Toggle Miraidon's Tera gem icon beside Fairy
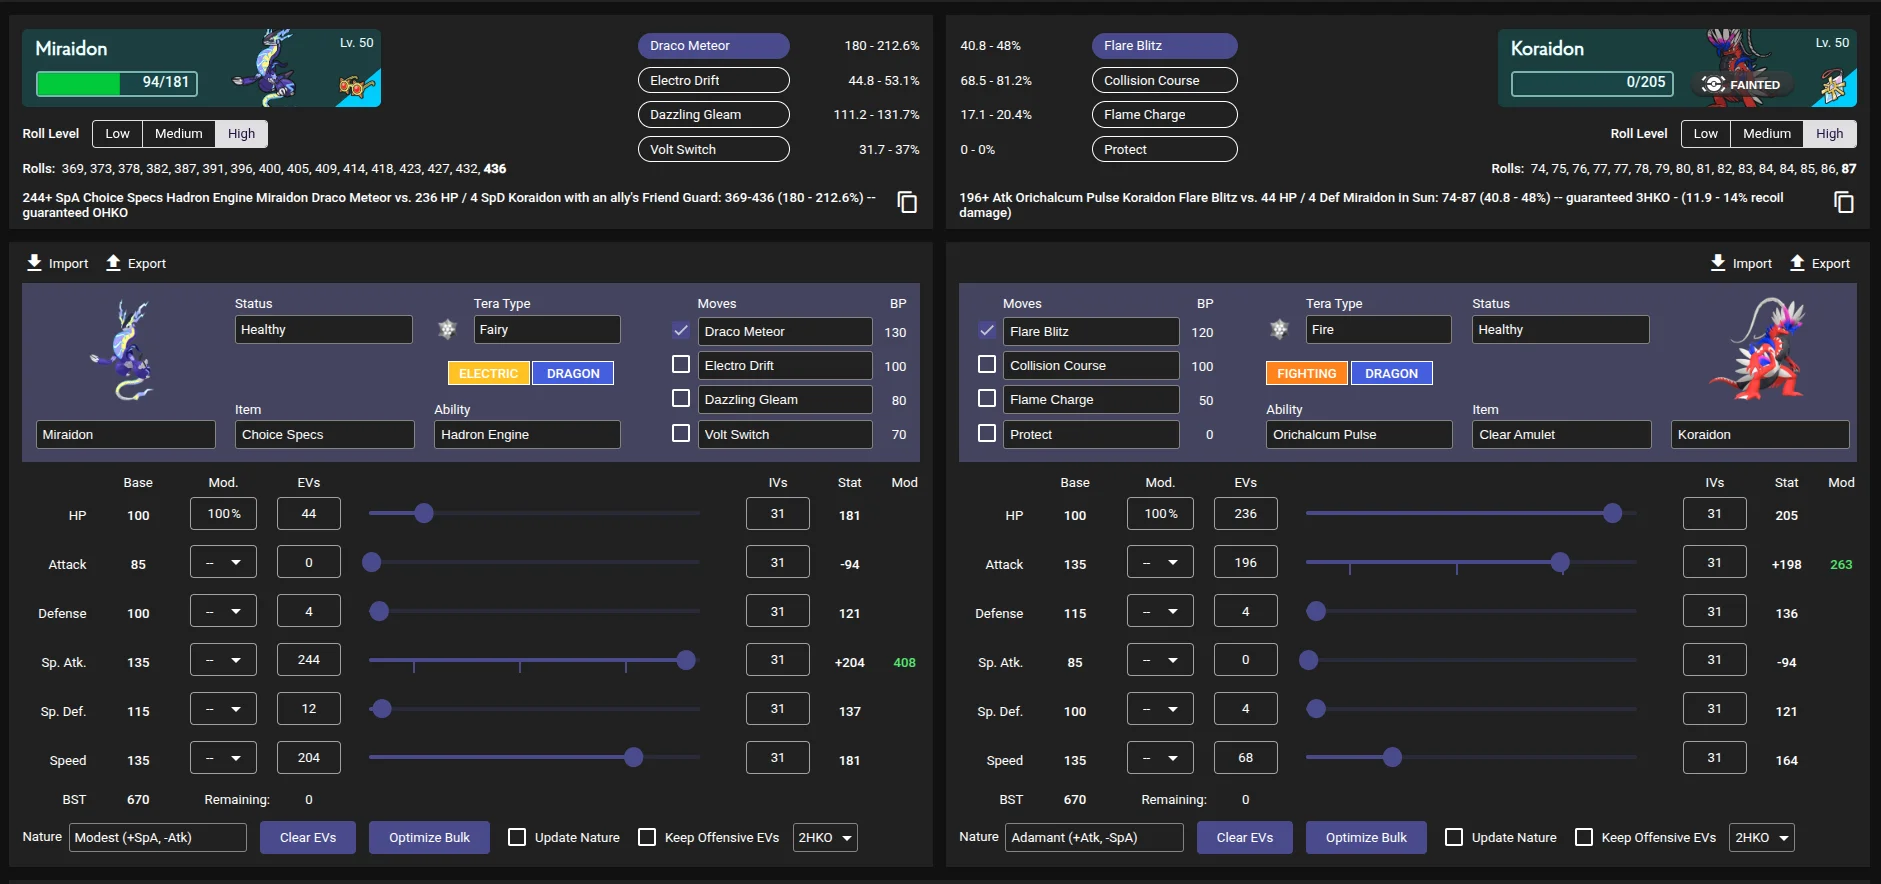Image resolution: width=1881 pixels, height=884 pixels. pos(447,329)
